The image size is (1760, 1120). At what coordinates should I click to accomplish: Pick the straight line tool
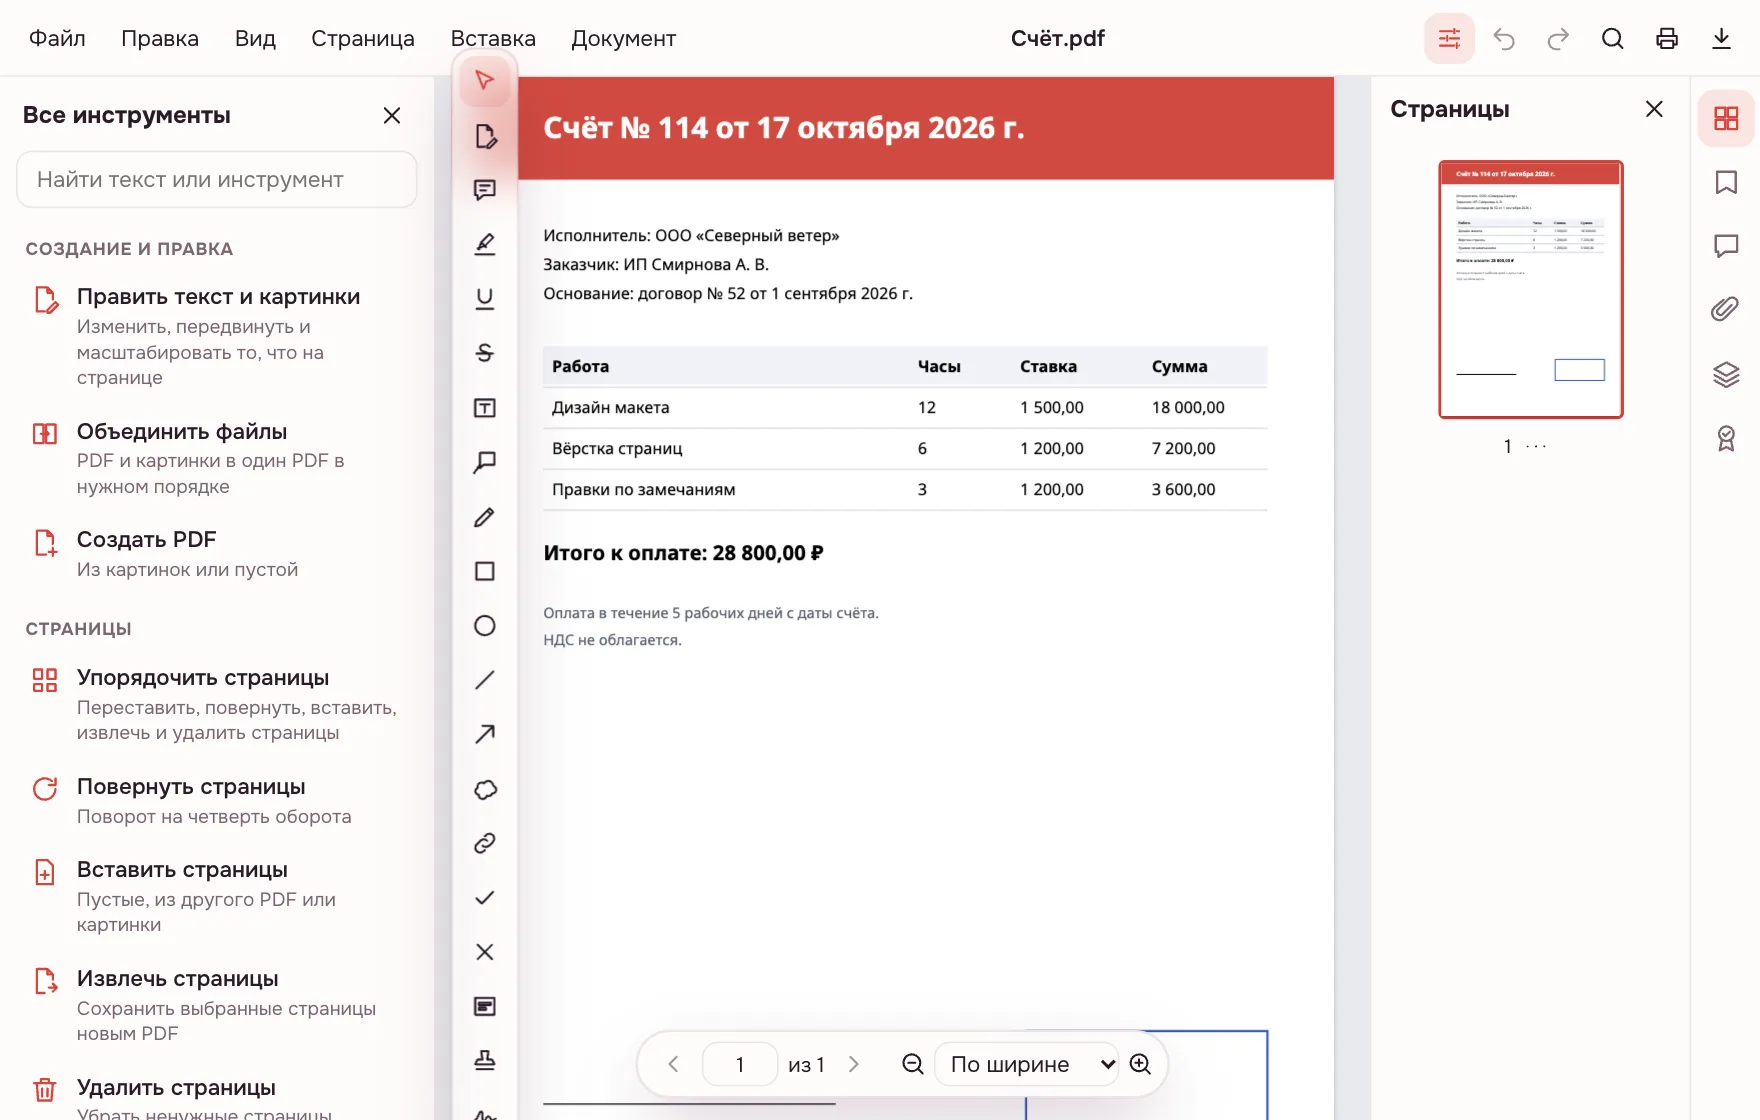click(x=485, y=680)
